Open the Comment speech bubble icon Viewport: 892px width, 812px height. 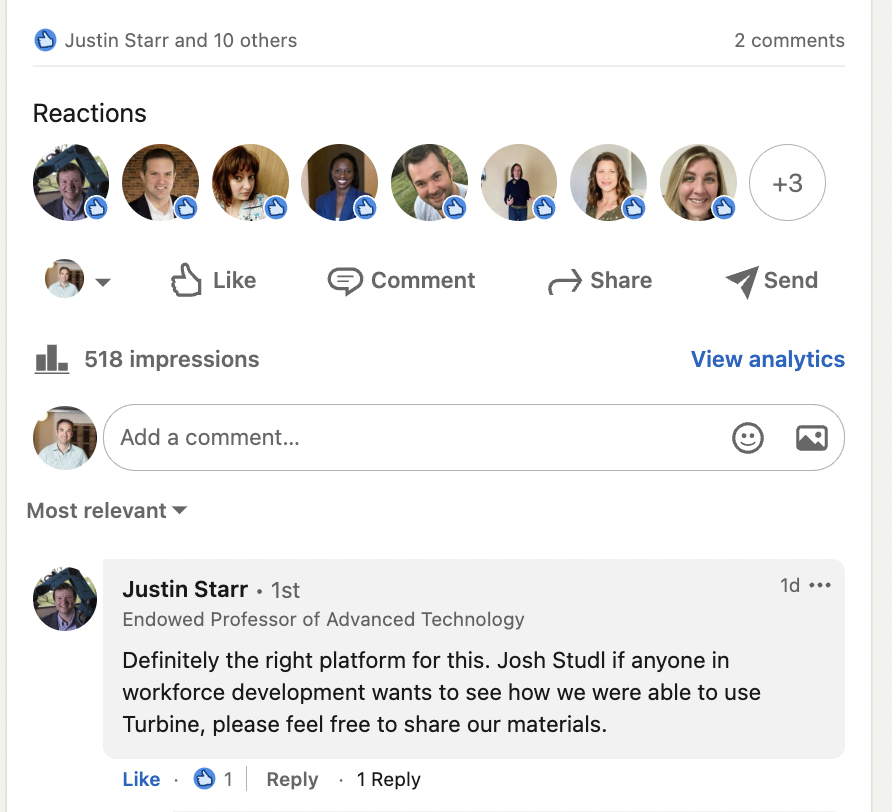coord(343,280)
